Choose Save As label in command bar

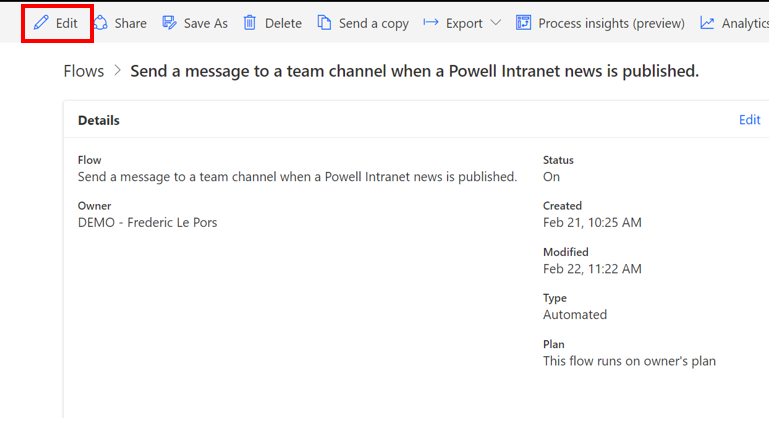(205, 23)
